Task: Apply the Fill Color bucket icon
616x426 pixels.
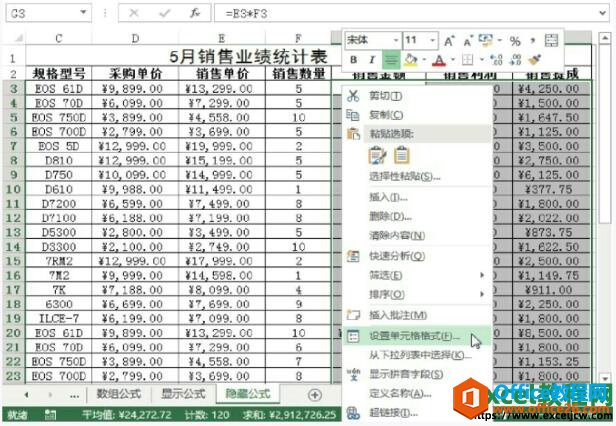Action: tap(411, 60)
